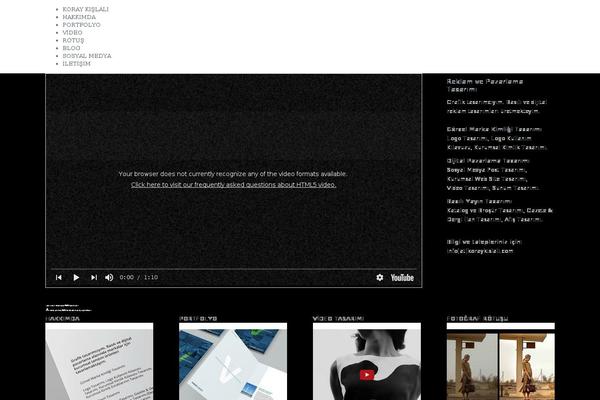Screen dimensions: 600x400
Task: Click the Reklam ve Pazarlama Tasarımı heading
Action: click(485, 85)
